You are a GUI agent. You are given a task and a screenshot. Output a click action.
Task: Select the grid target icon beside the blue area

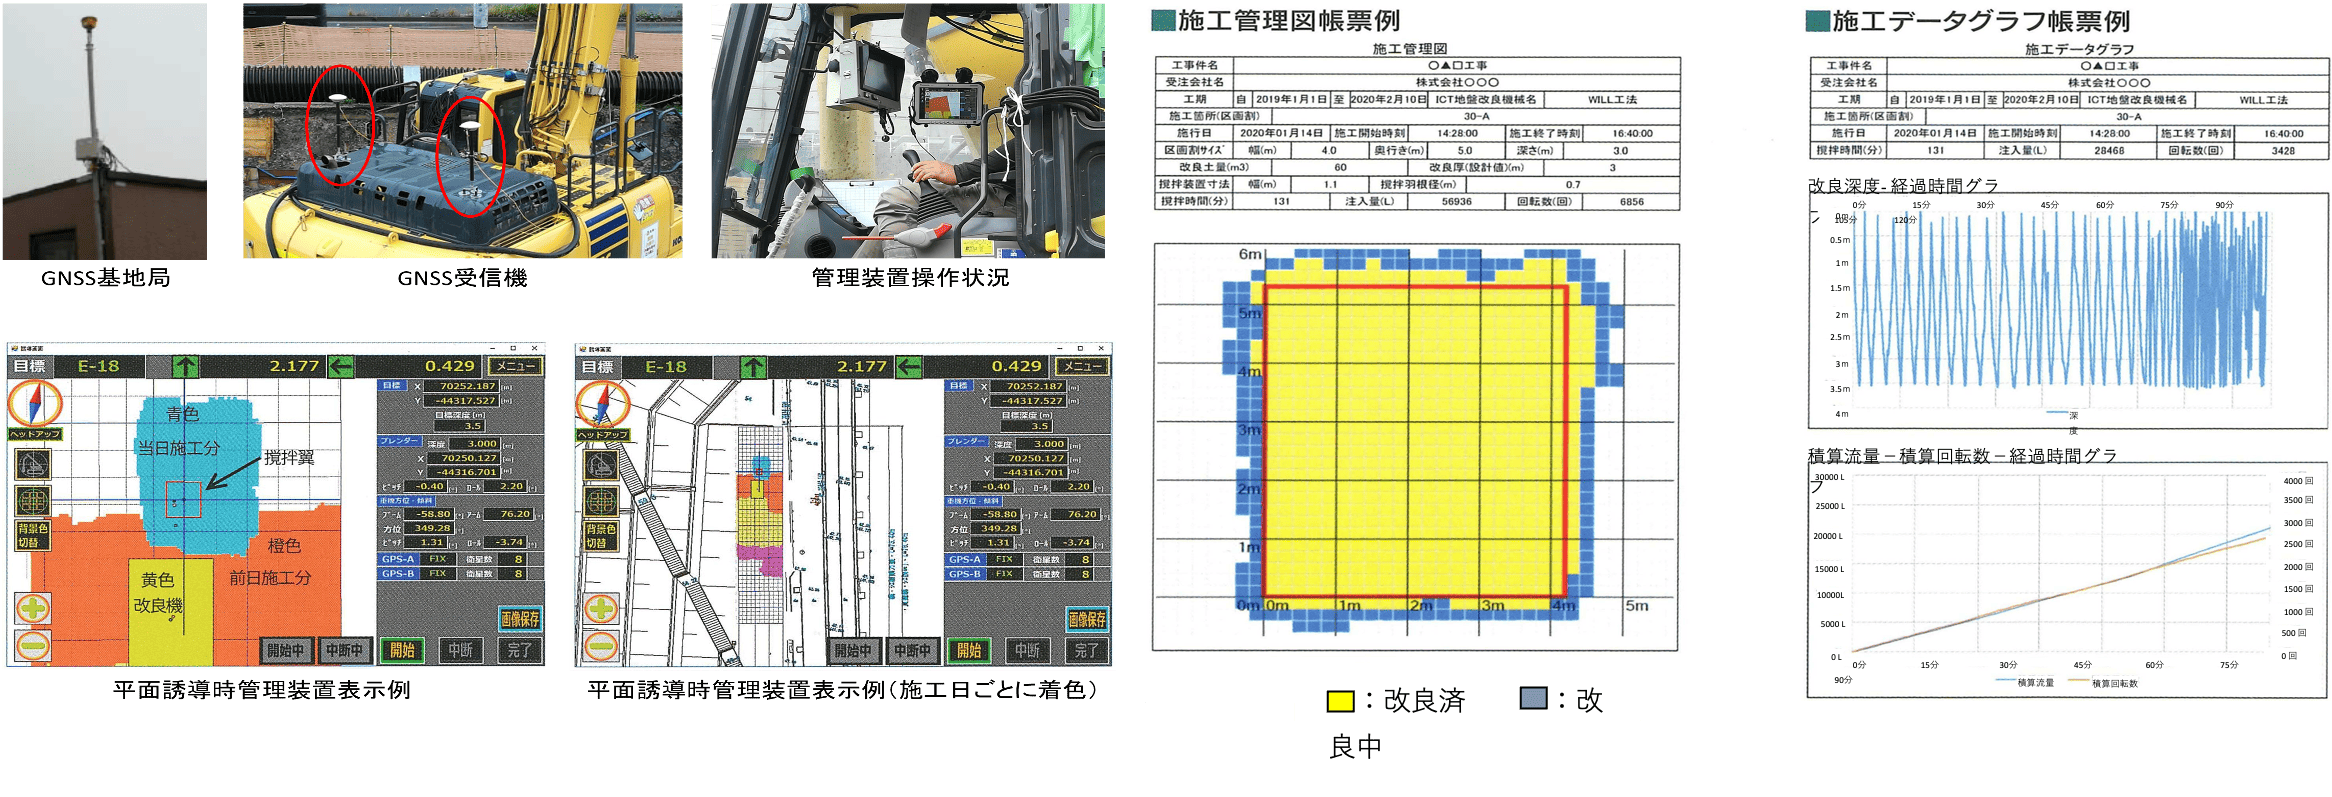[x=33, y=499]
